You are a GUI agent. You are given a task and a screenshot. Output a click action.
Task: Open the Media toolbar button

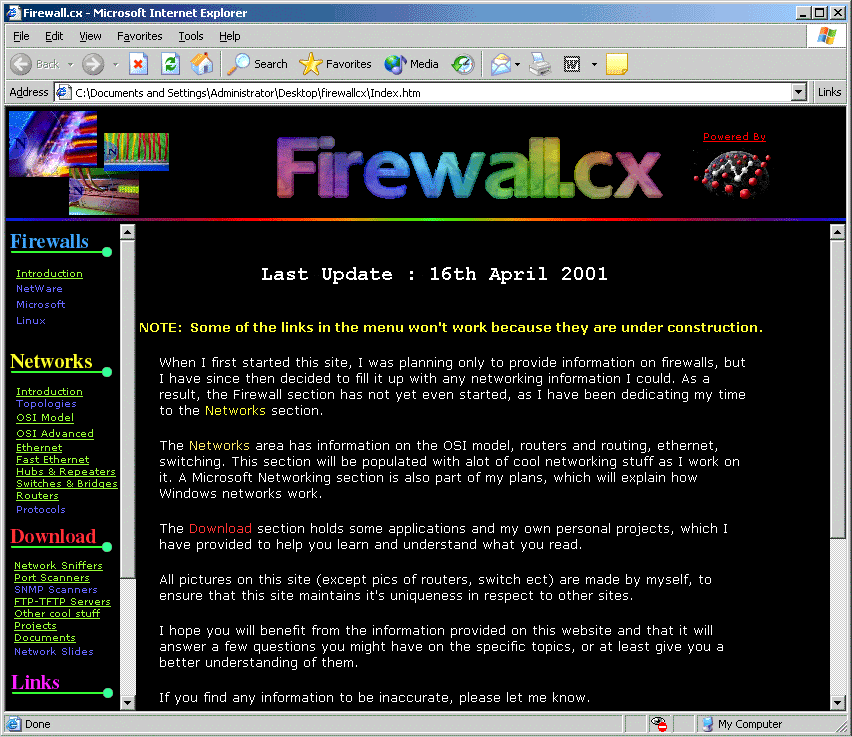coord(411,64)
